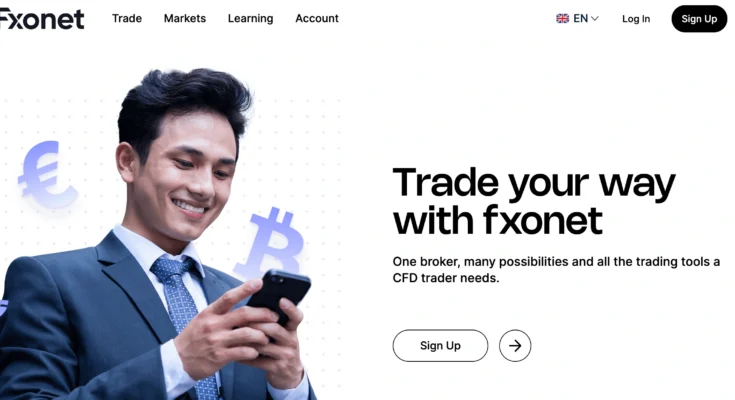
Task: Click the Fxonet logo in header
Action: point(42,19)
